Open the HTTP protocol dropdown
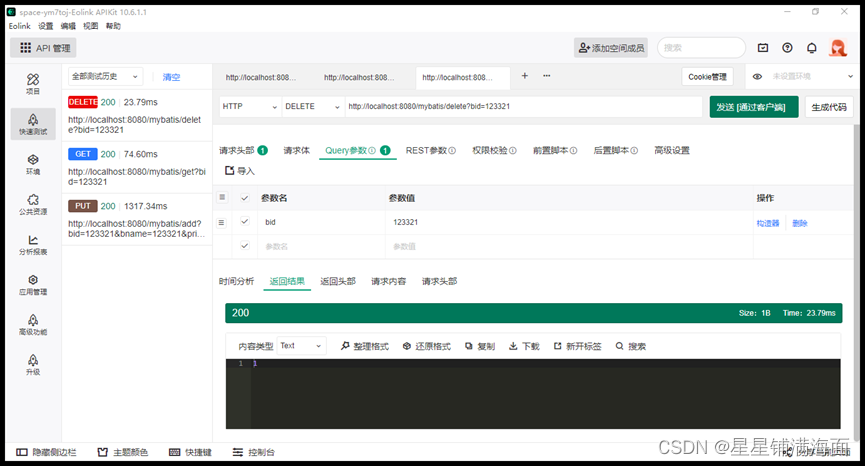 click(249, 106)
